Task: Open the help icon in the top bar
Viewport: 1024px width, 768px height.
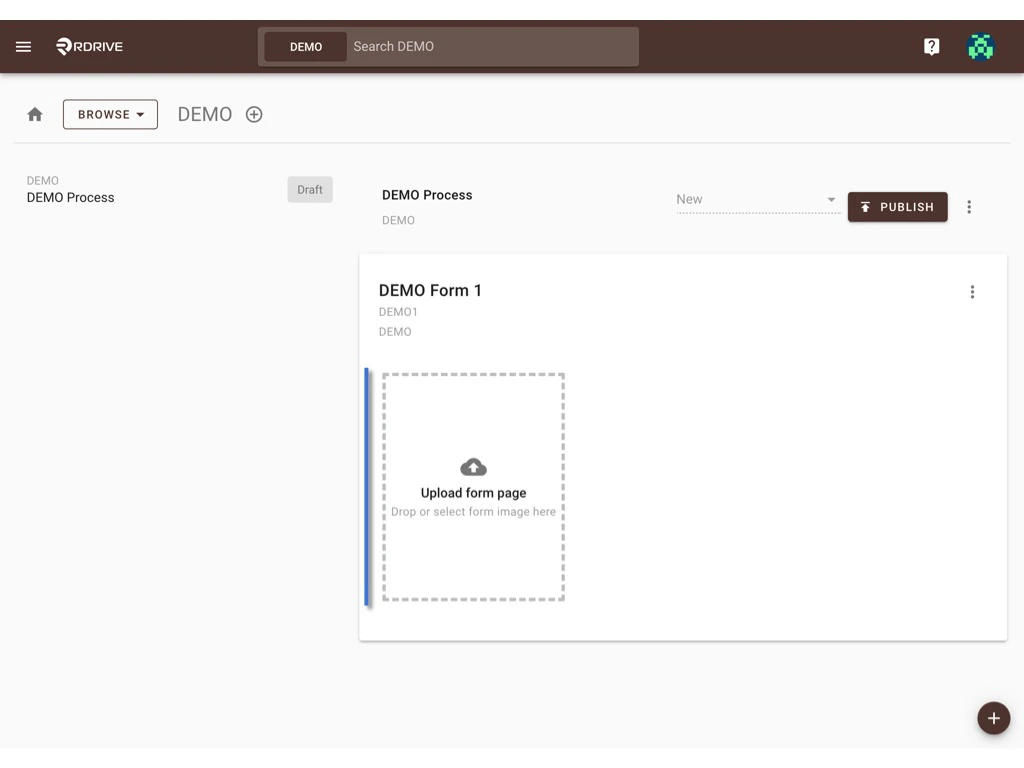Action: click(931, 46)
